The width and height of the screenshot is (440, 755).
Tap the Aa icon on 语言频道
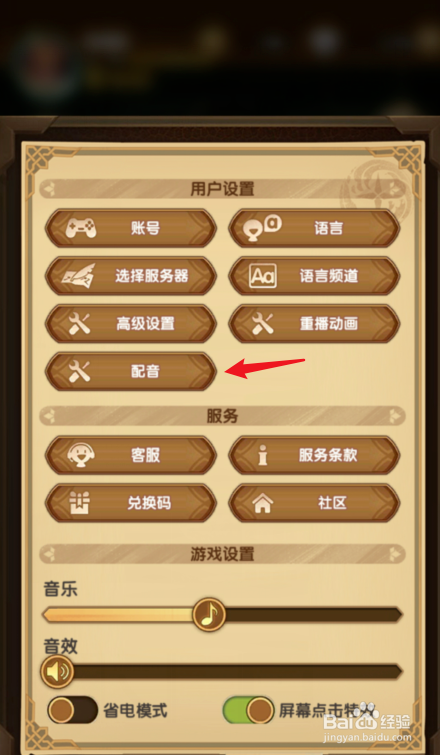263,276
